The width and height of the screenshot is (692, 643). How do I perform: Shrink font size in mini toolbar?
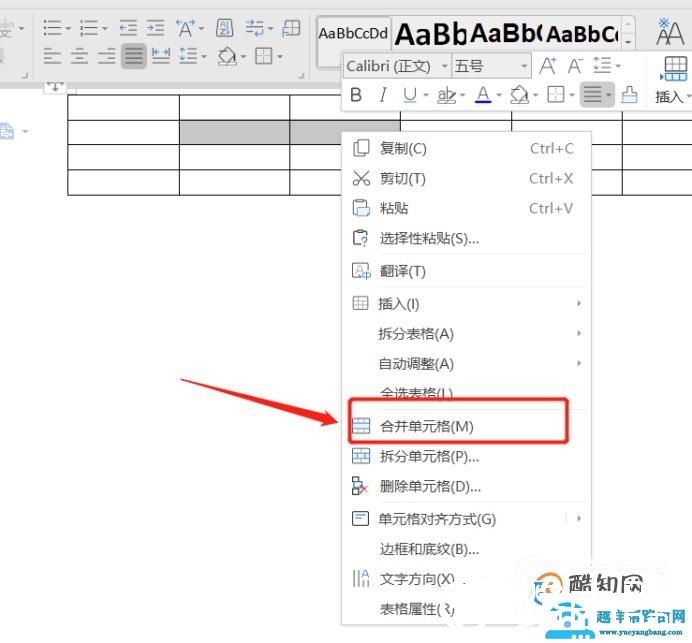pos(575,66)
